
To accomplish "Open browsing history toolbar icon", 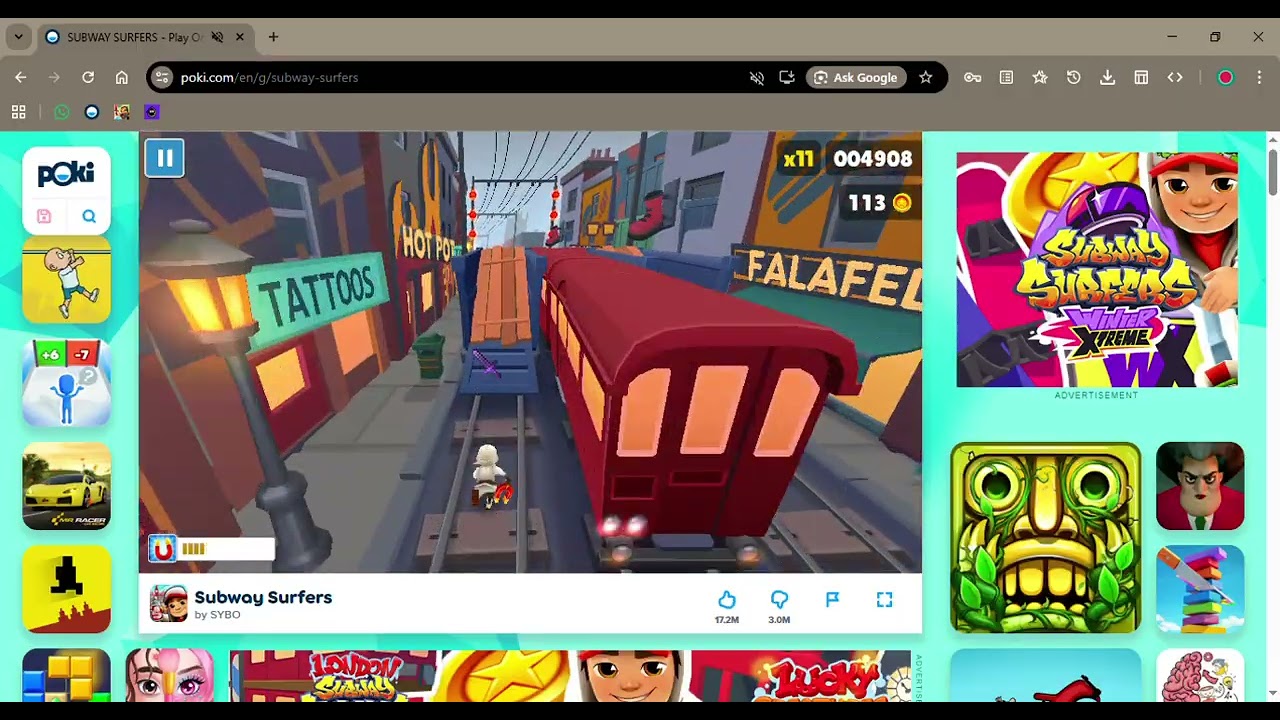I will [x=1074, y=77].
